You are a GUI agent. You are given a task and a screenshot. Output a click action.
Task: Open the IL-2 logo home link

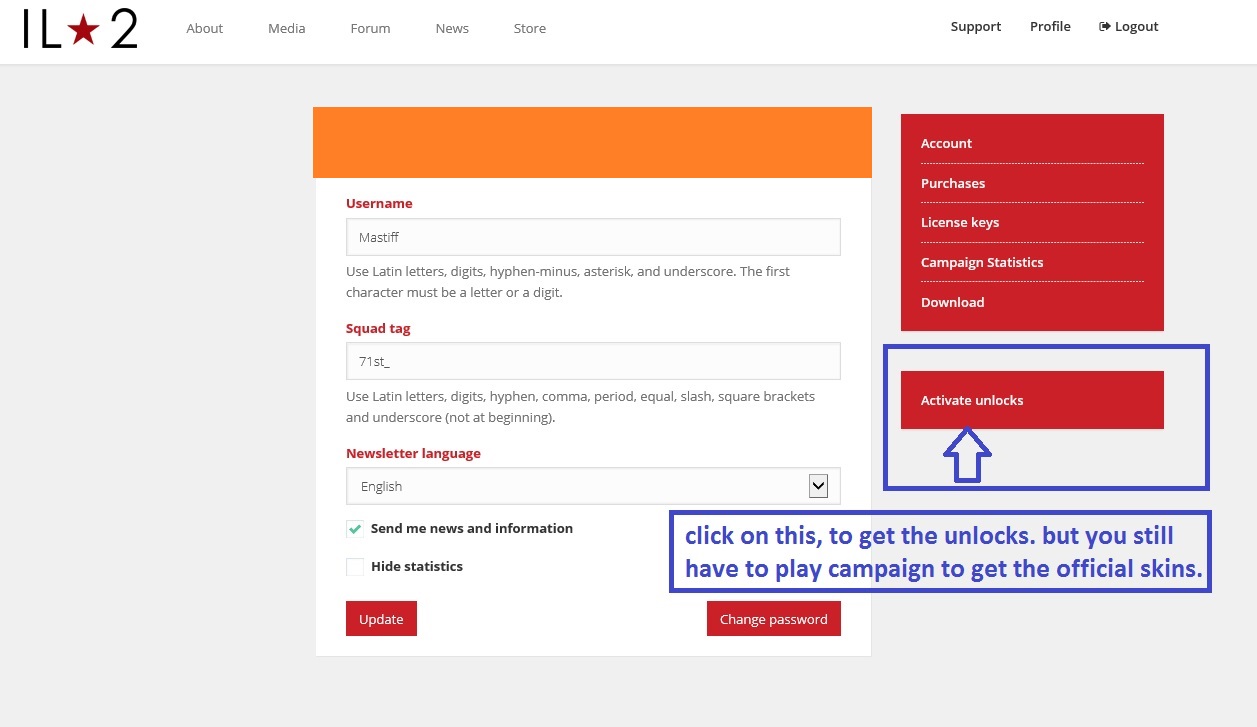pyautogui.click(x=80, y=30)
